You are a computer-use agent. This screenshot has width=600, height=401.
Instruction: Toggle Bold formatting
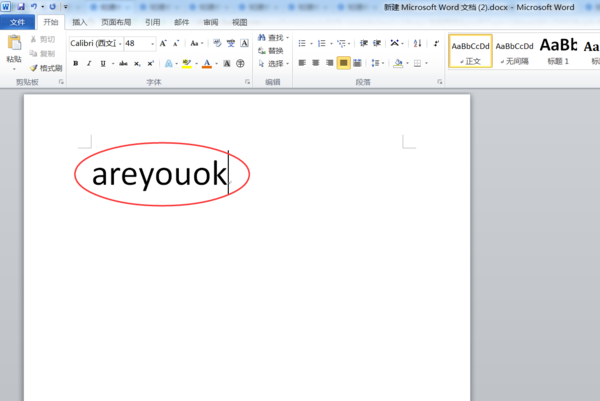coord(75,63)
